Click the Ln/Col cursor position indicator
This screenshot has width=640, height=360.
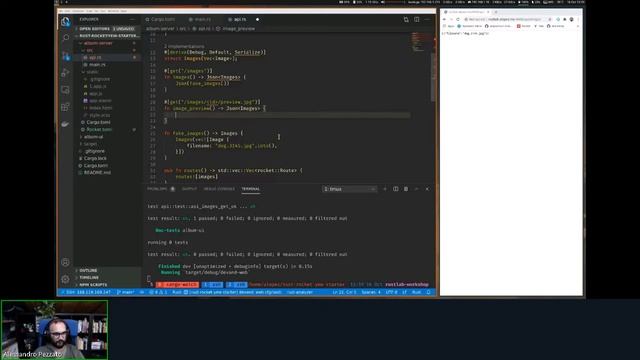[344, 292]
